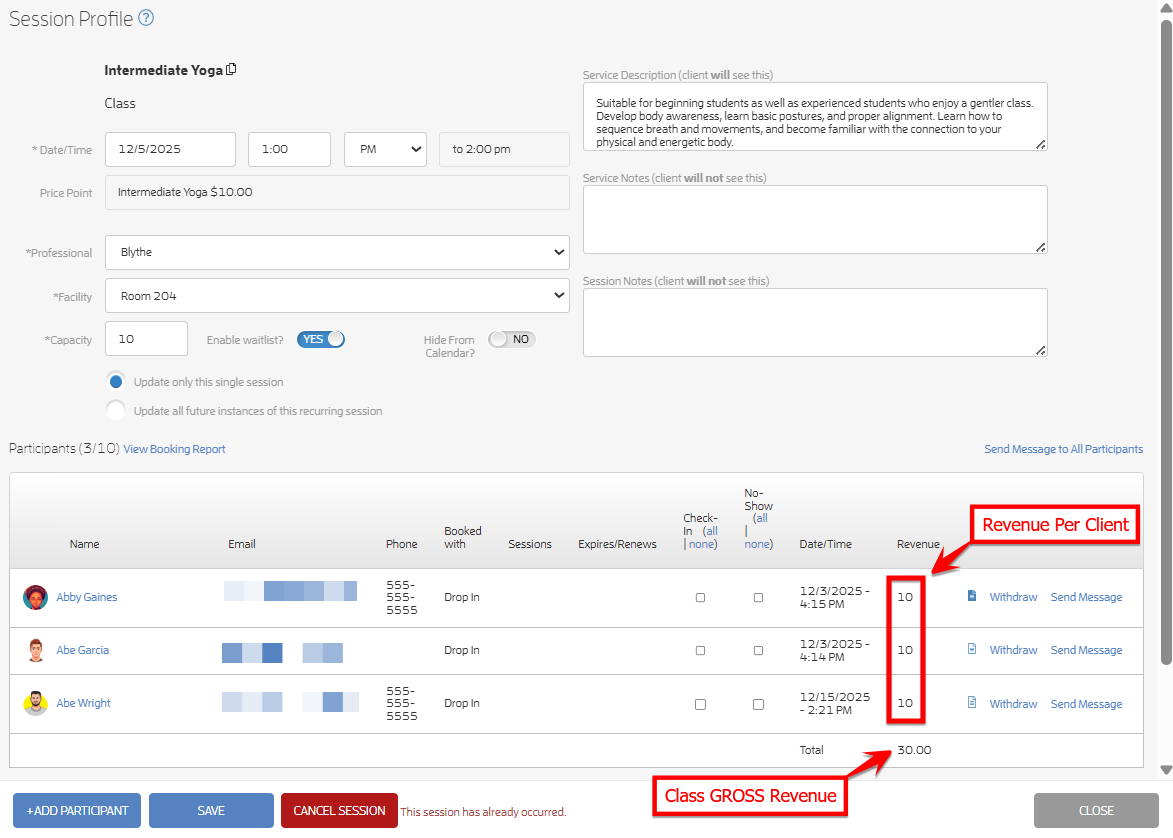Viewport: 1173px width, 838px height.
Task: Click Send Message to All Participants
Action: 1063,449
